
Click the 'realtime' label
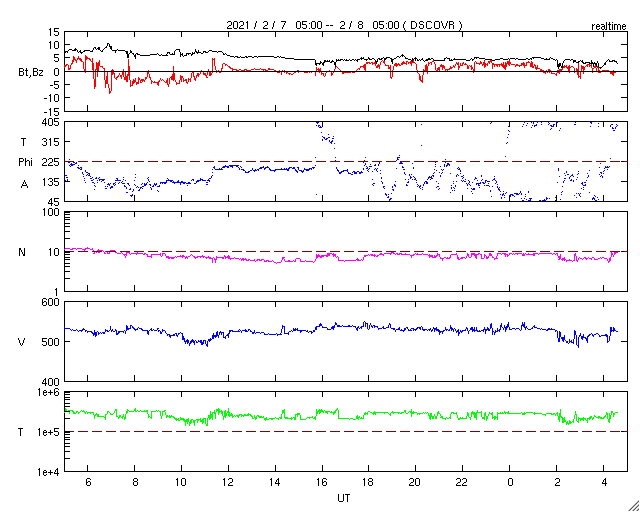pos(608,27)
